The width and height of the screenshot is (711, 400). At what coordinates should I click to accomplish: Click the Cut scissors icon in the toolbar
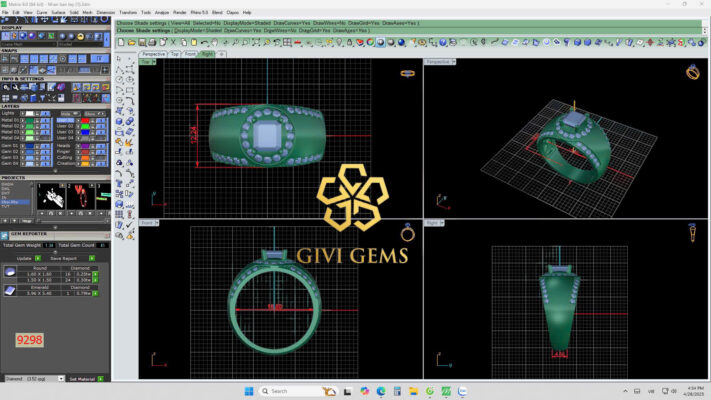pos(173,42)
